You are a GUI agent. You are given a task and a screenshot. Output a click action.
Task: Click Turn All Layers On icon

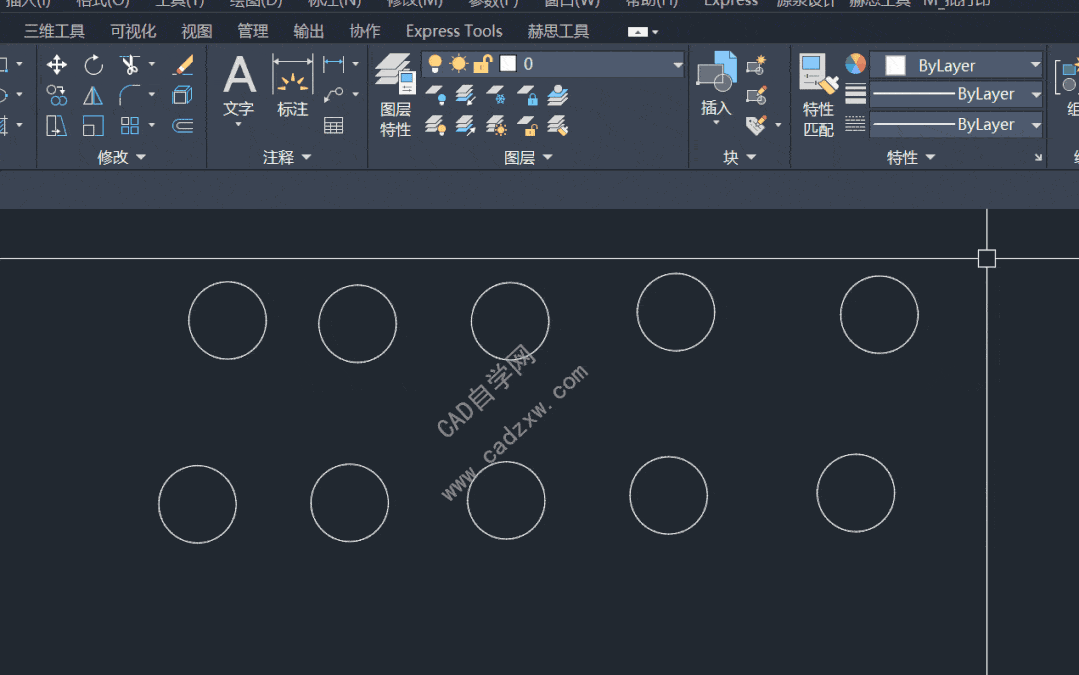pos(435,126)
